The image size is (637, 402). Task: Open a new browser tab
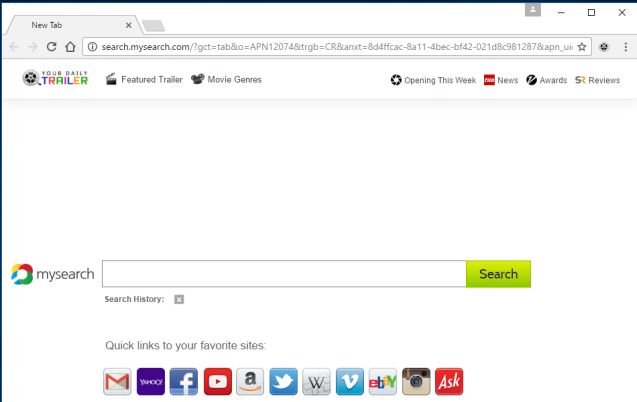tap(154, 26)
